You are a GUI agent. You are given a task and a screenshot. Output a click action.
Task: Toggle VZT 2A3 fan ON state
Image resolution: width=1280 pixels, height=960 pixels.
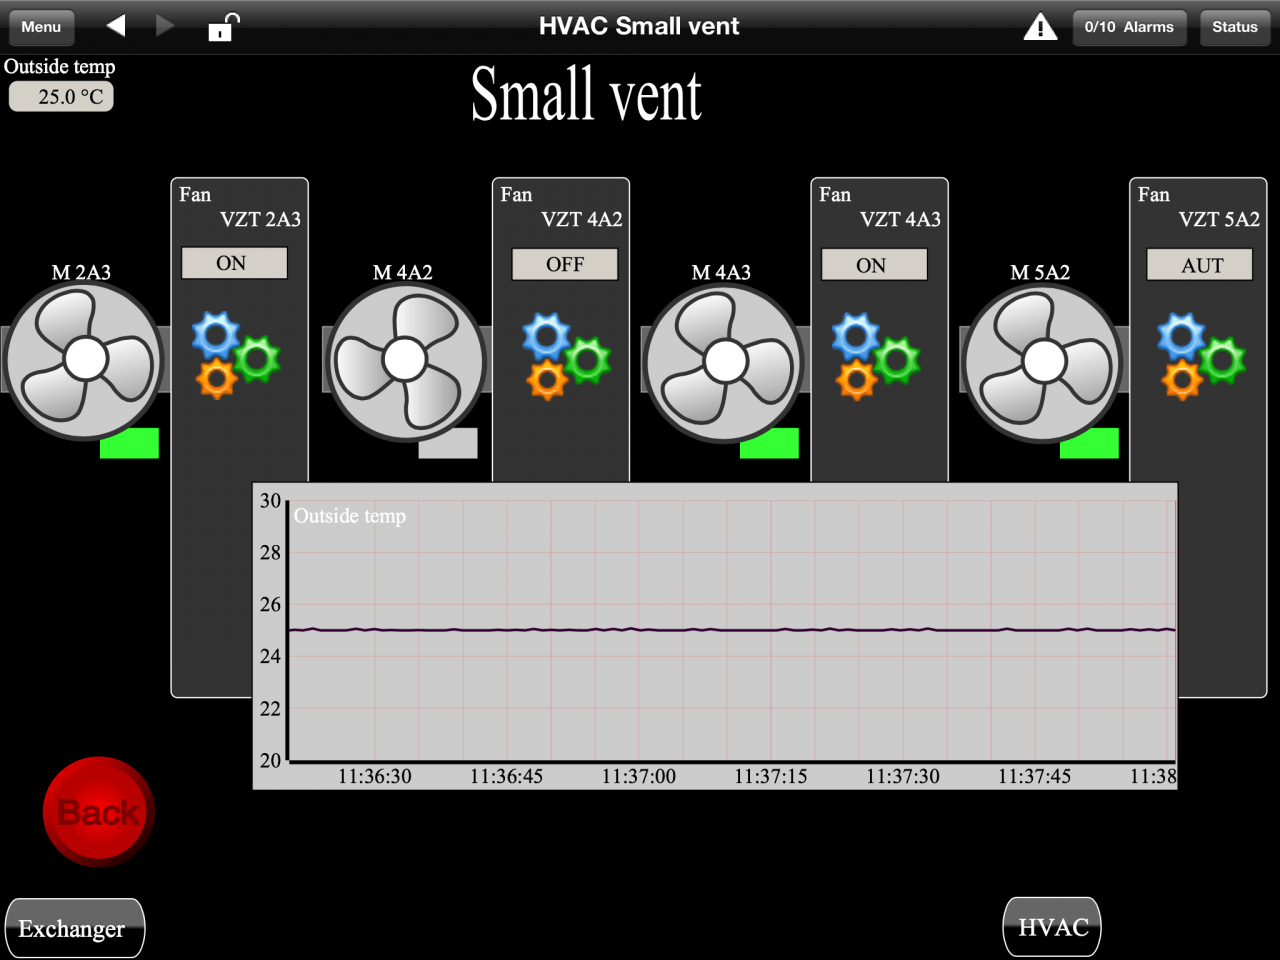pos(234,263)
